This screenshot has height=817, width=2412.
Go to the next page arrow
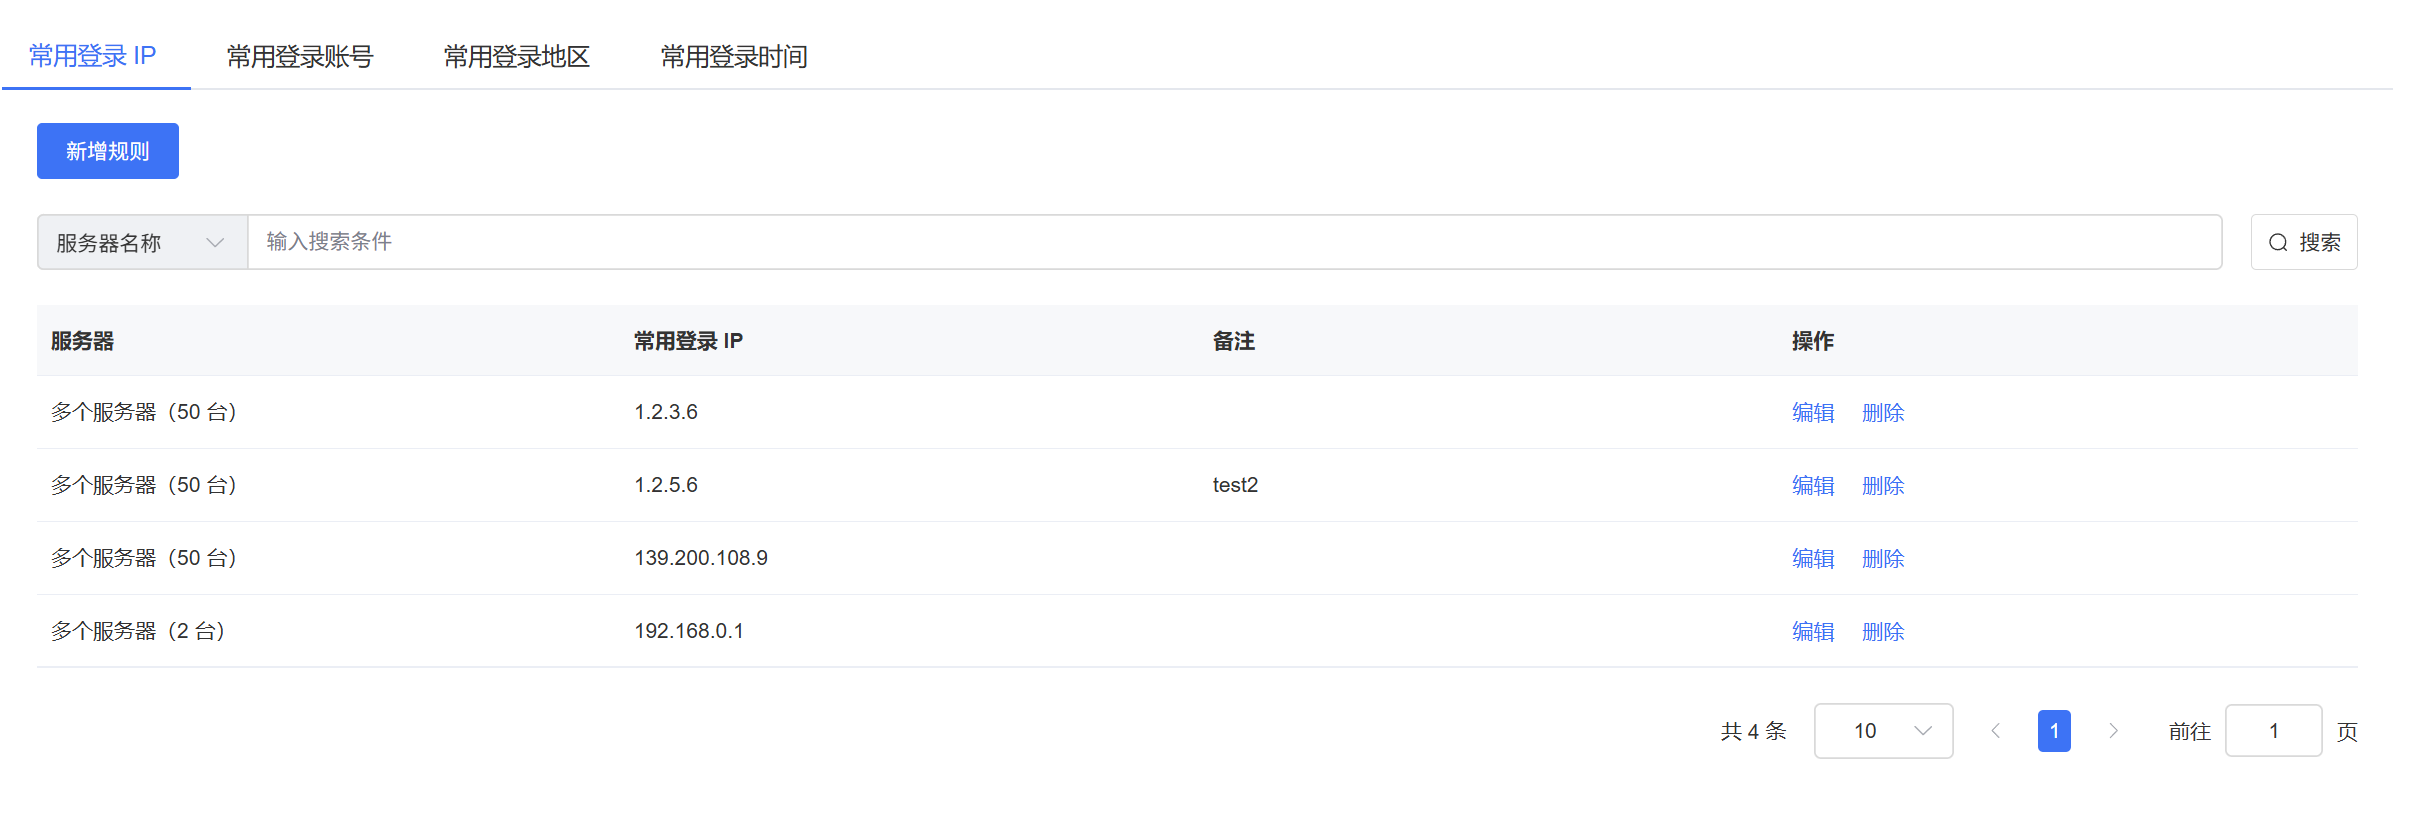click(2113, 731)
